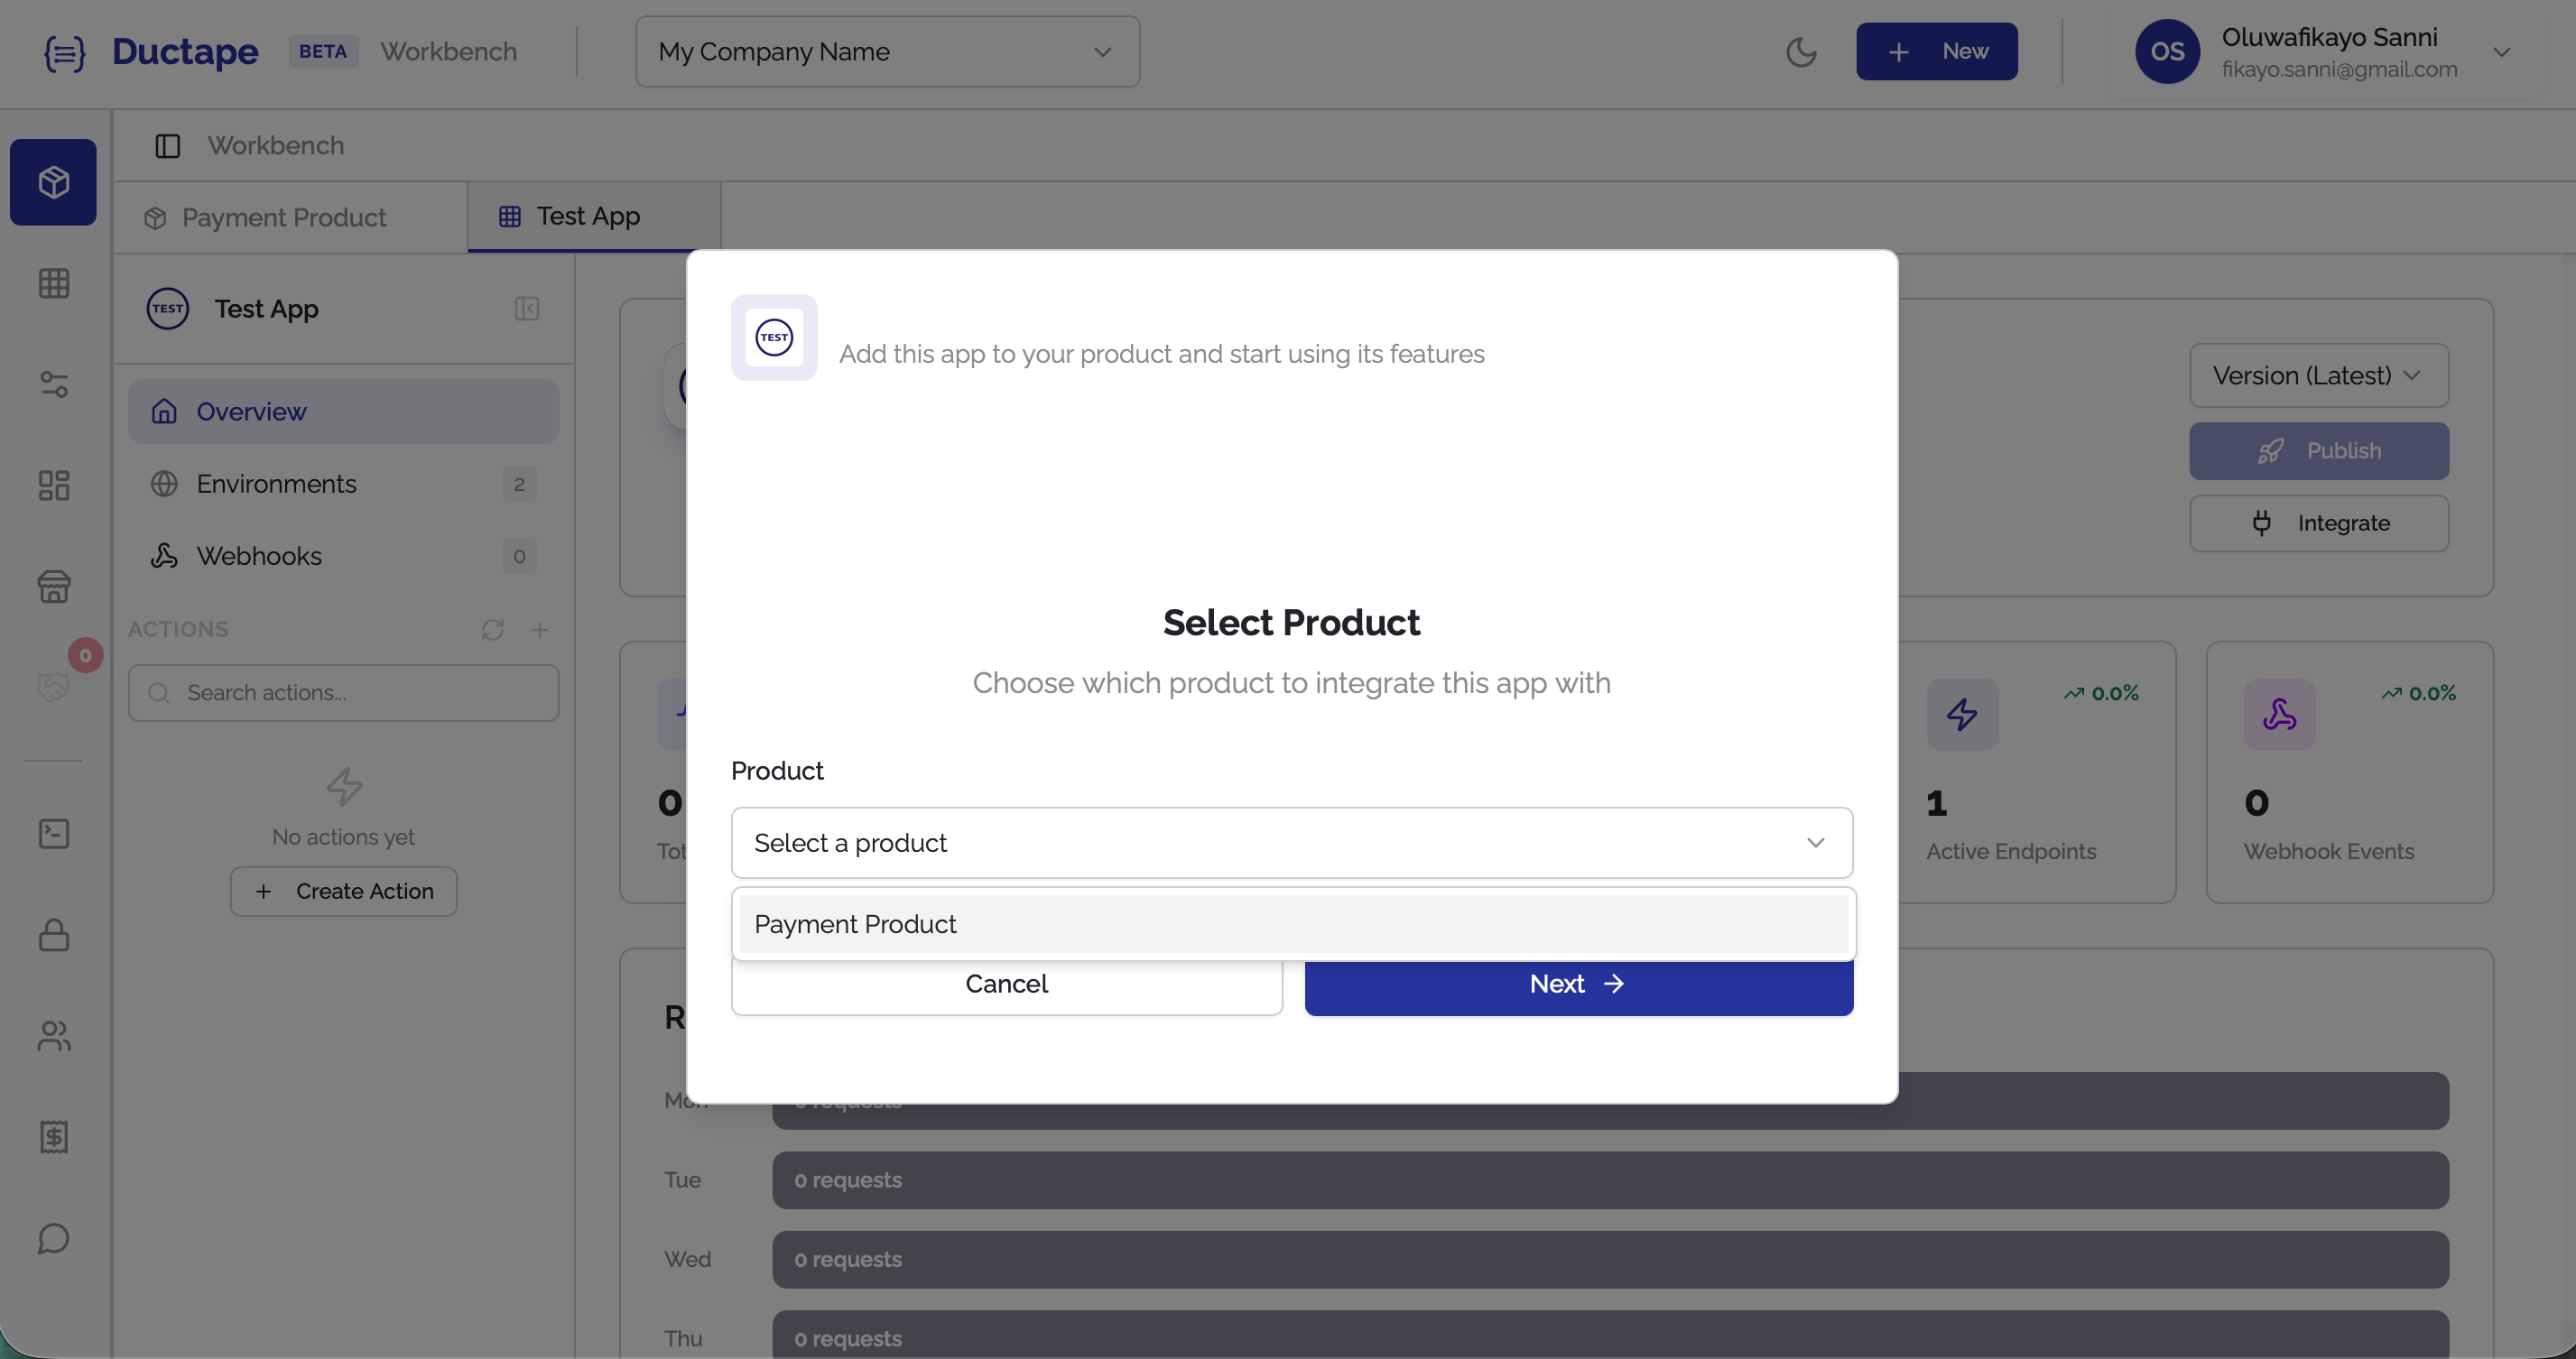The width and height of the screenshot is (2576, 1359).
Task: Select Environments in the Test App menu
Action: 276,484
